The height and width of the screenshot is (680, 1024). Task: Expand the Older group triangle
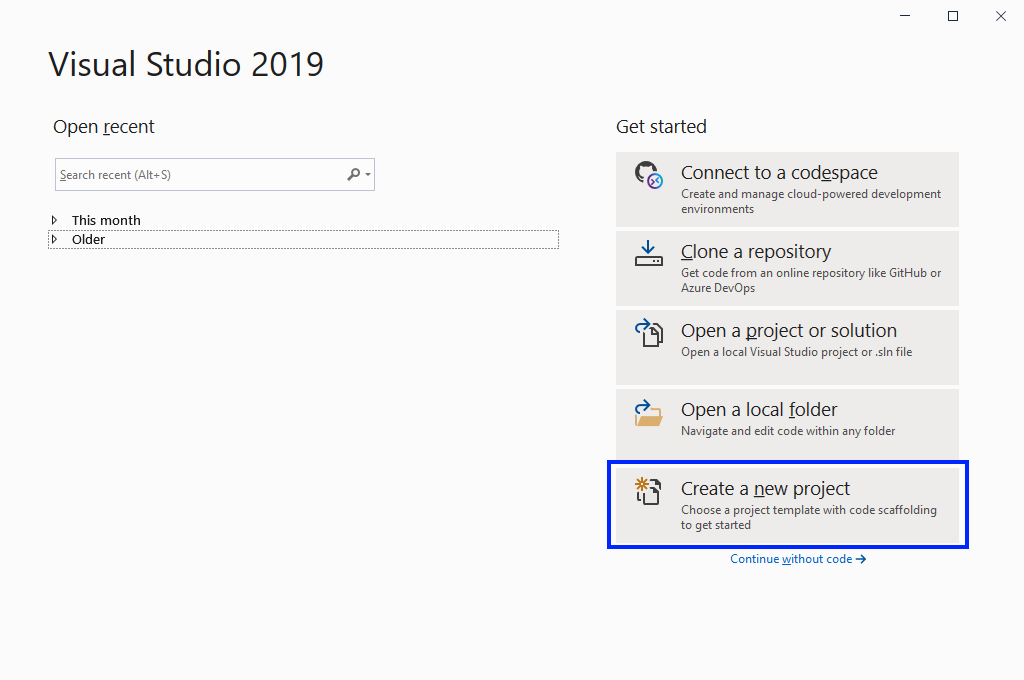coord(55,240)
